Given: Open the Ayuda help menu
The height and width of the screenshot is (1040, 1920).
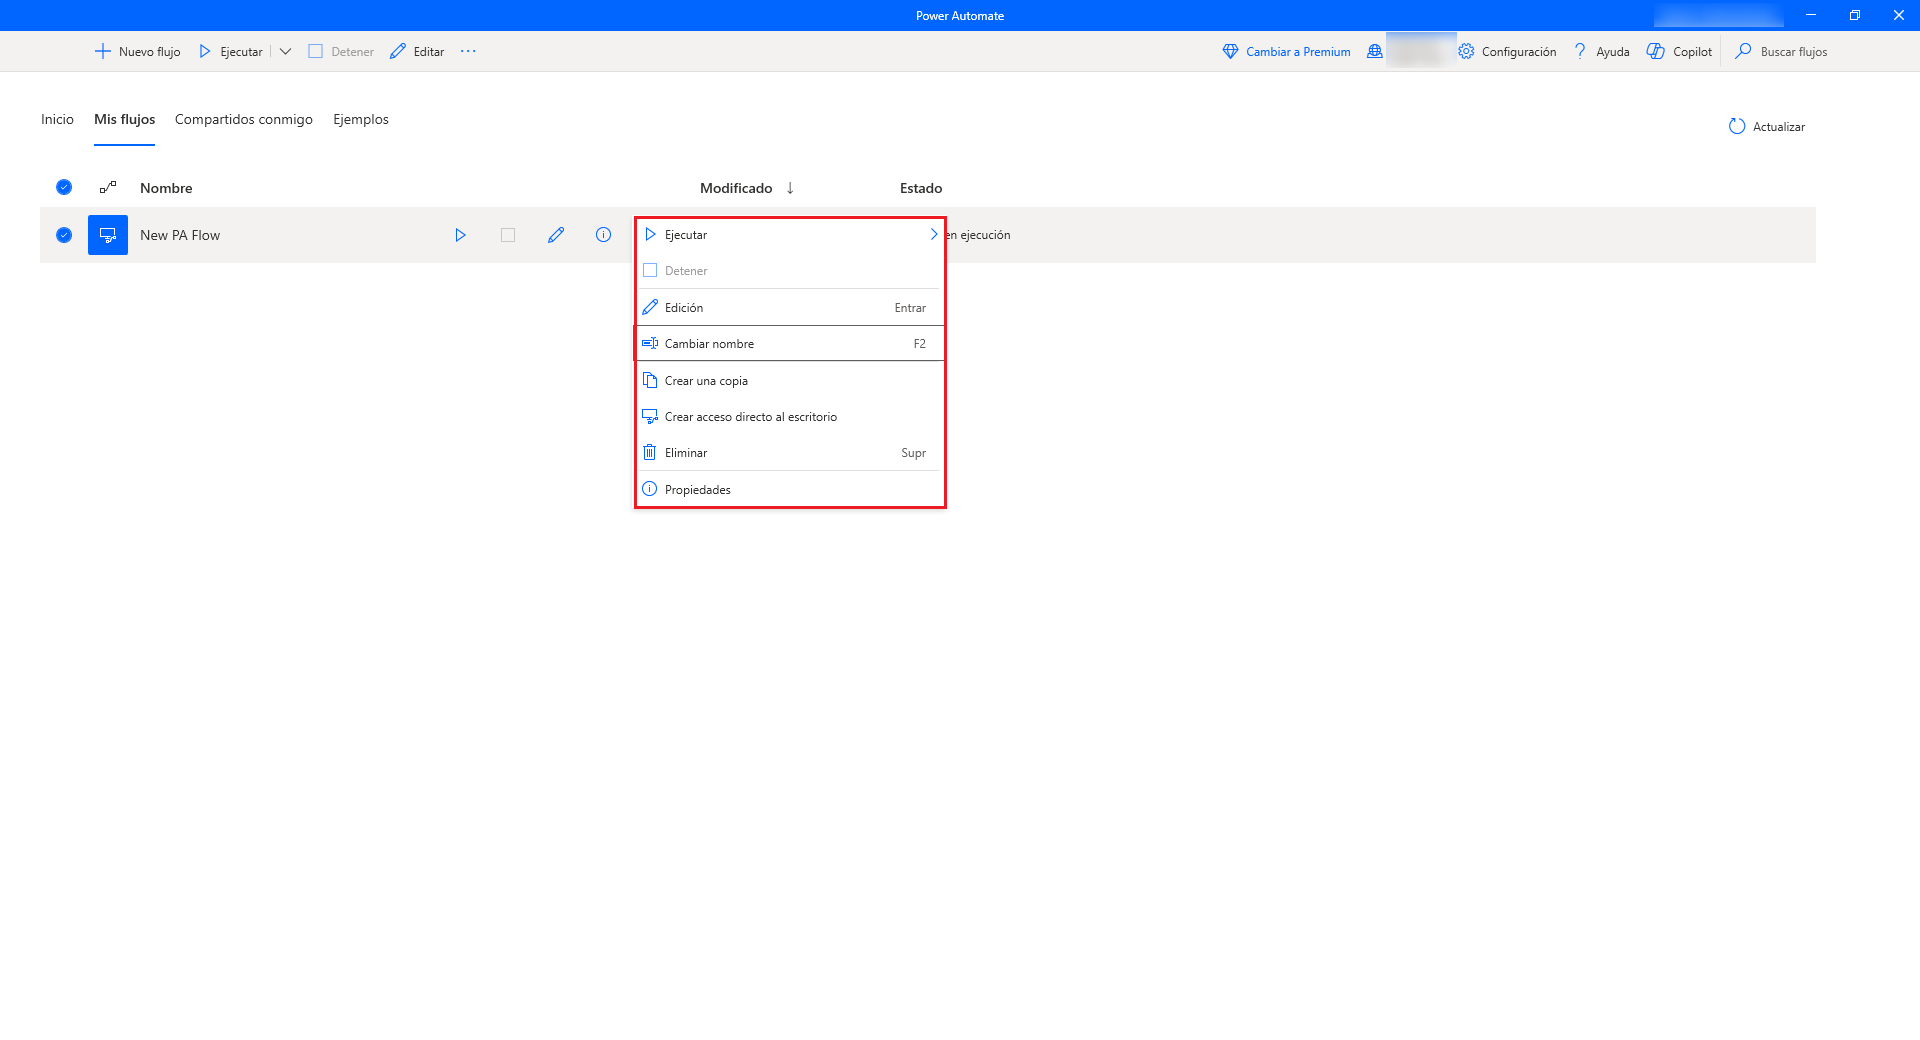Looking at the screenshot, I should click(1601, 51).
